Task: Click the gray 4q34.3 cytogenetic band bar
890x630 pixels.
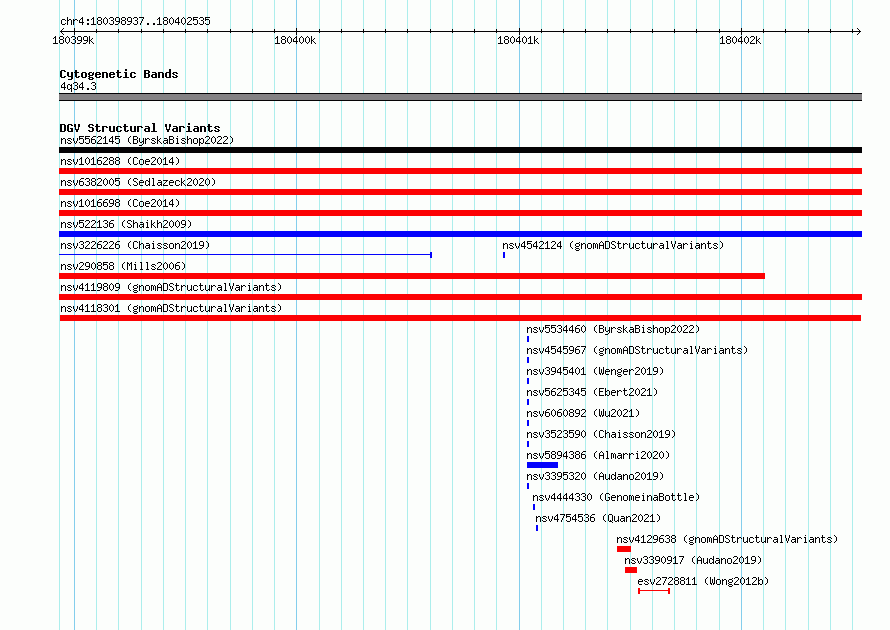Action: tap(460, 97)
